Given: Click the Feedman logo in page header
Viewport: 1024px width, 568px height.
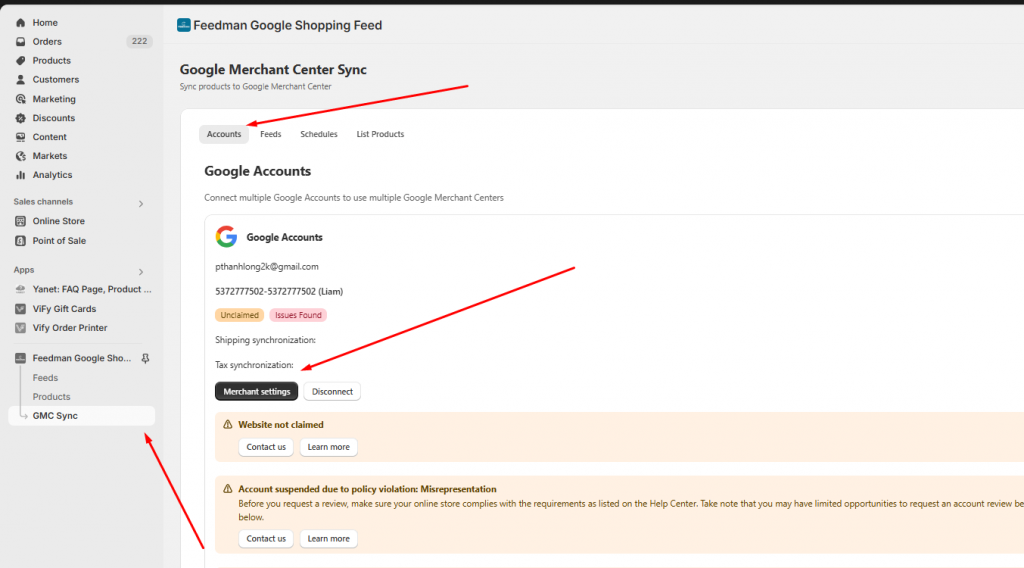Looking at the screenshot, I should [x=184, y=25].
